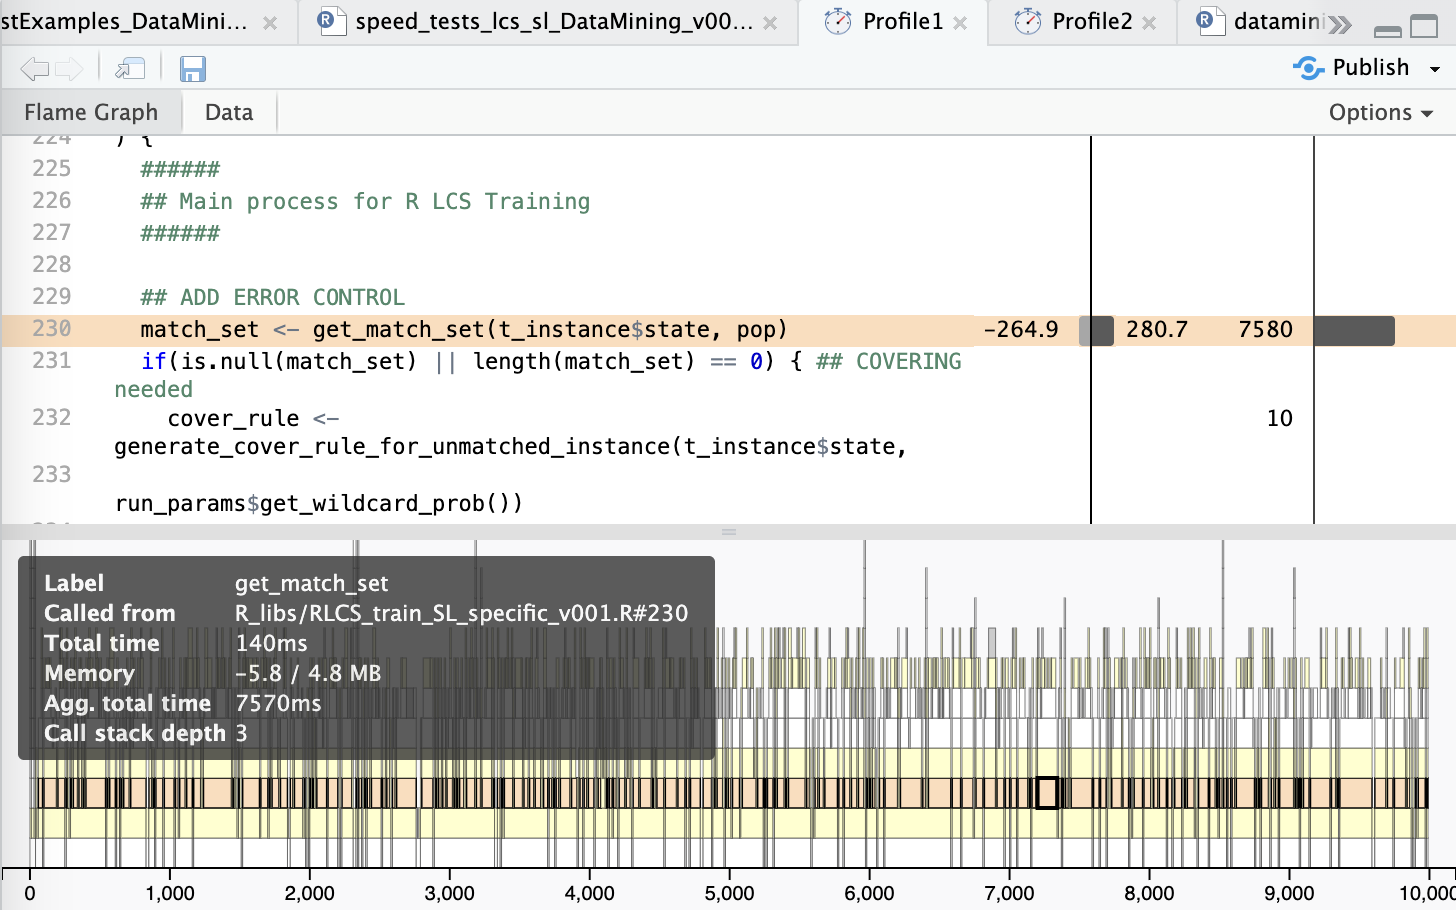Click the back navigation arrow icon
The image size is (1456, 910).
click(x=35, y=69)
